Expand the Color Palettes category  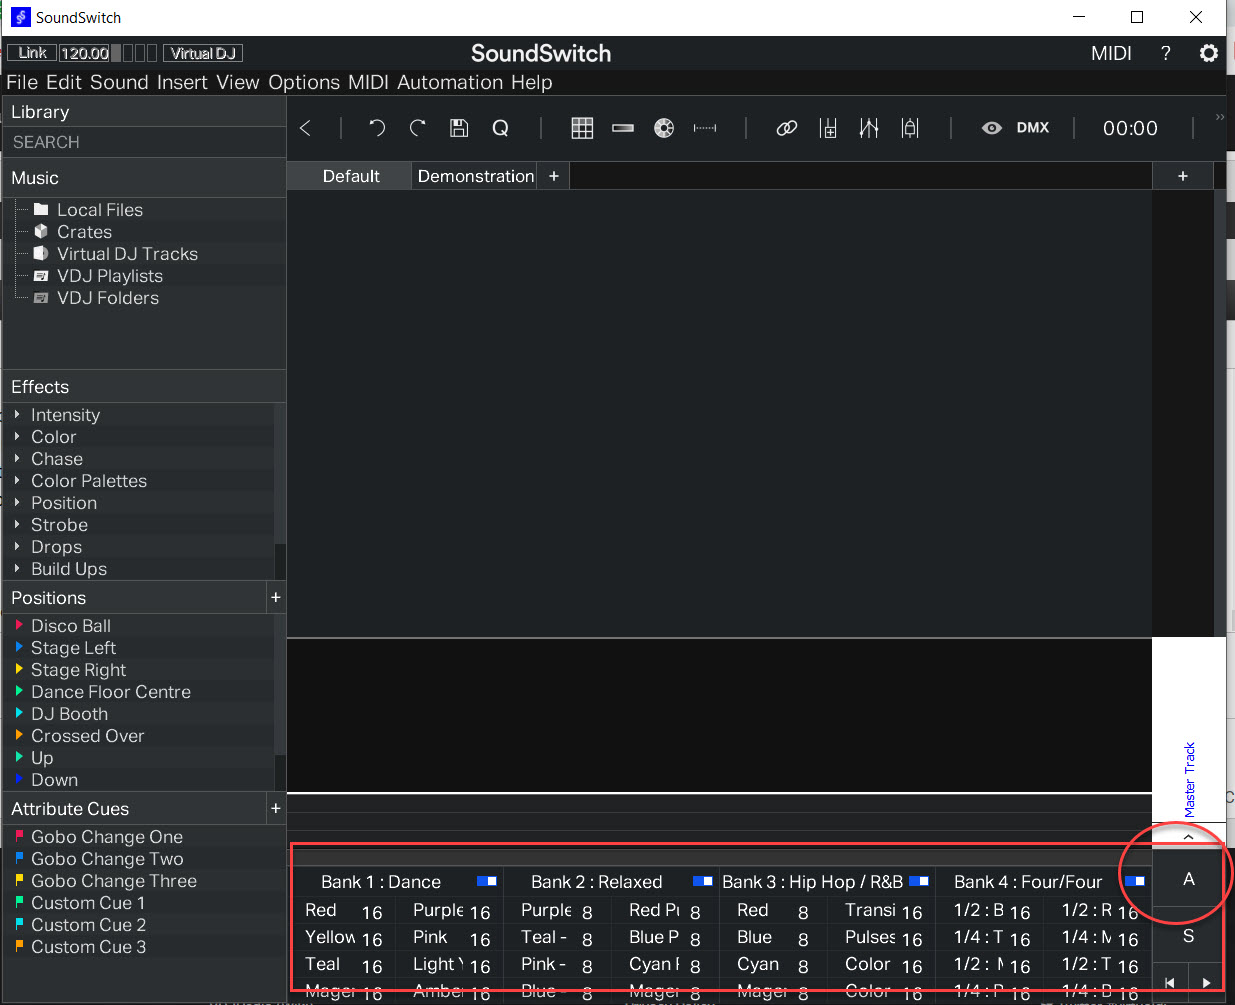click(x=17, y=480)
